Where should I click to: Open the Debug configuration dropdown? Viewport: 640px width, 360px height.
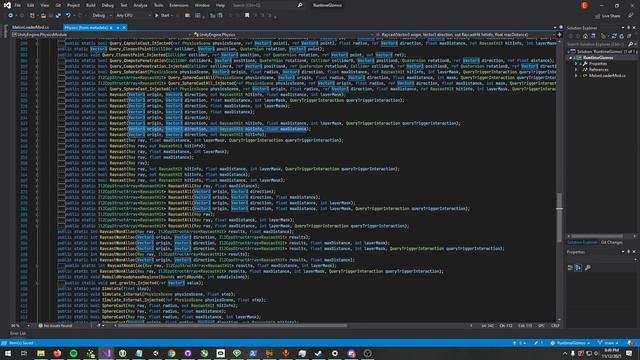pos(102,16)
